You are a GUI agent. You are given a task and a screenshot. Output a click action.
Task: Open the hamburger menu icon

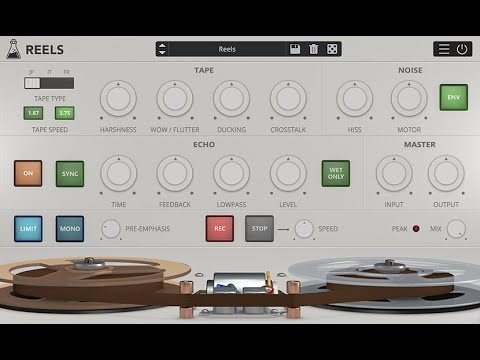[x=444, y=49]
